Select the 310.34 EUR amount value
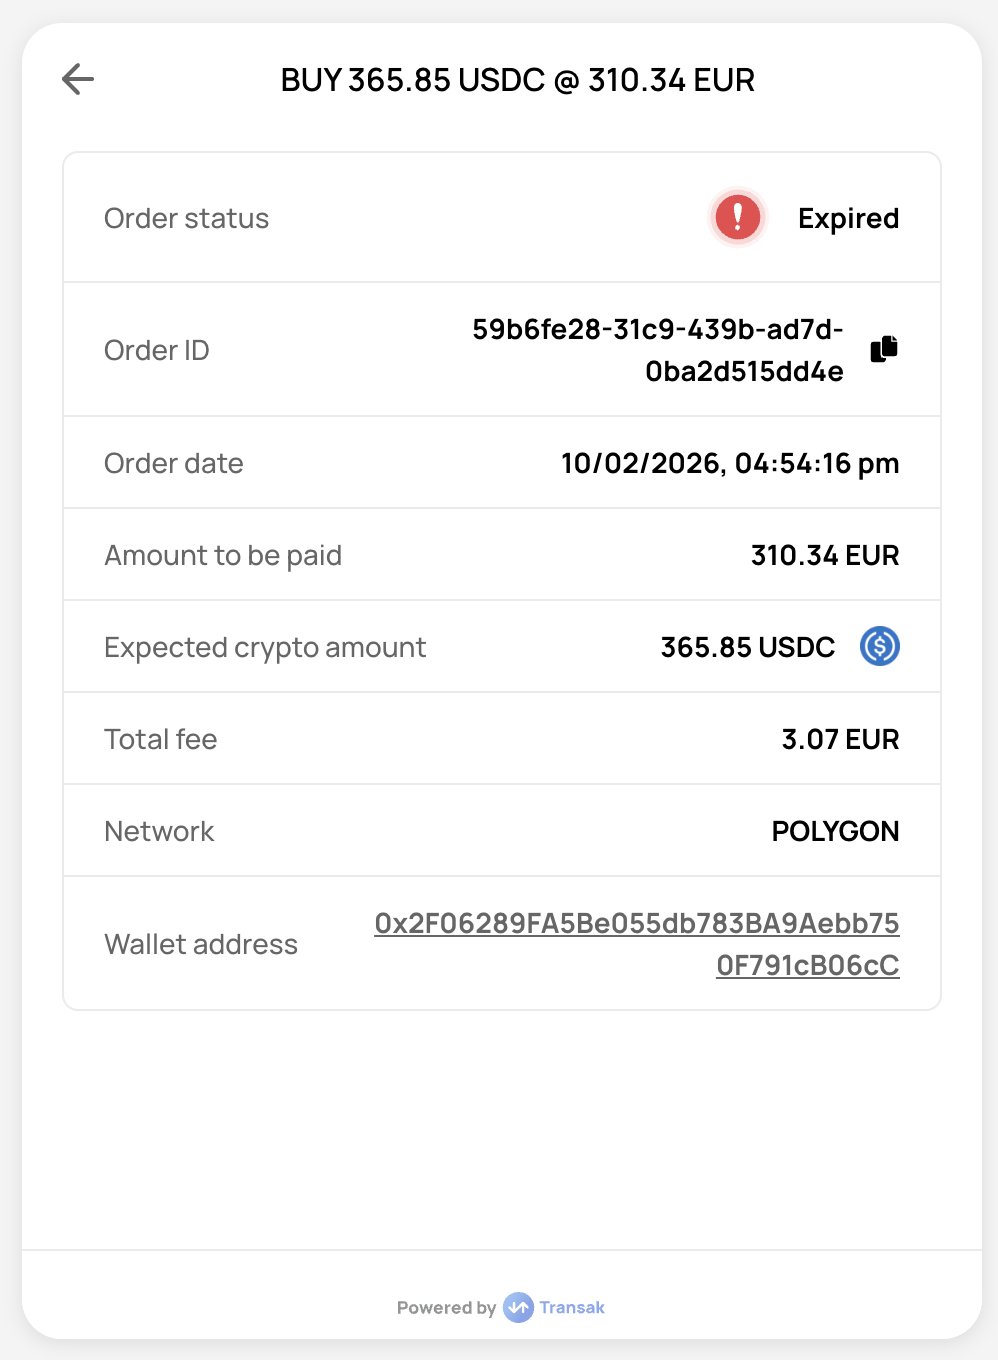The width and height of the screenshot is (998, 1360). [825, 555]
